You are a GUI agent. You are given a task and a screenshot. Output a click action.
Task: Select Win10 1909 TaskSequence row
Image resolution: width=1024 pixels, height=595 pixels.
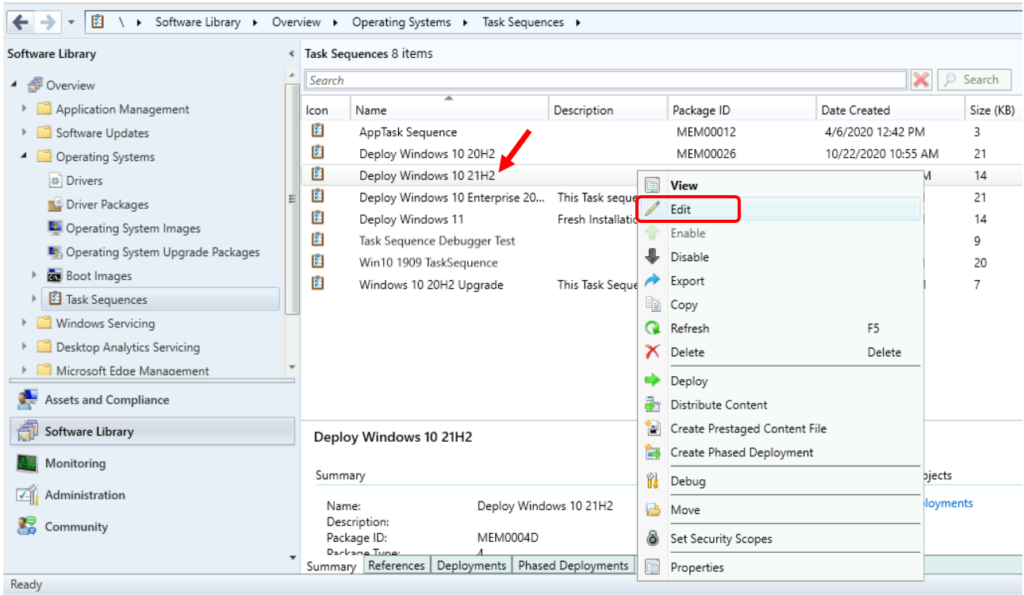click(428, 263)
